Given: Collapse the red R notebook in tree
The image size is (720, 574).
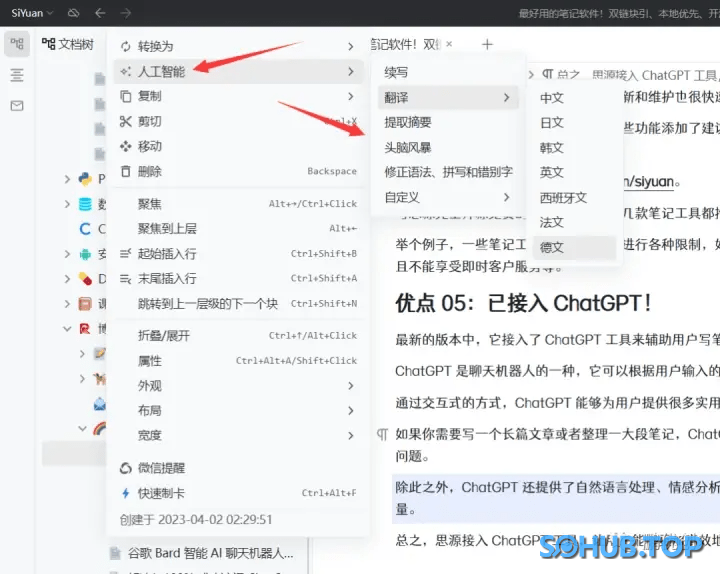Looking at the screenshot, I should 67,329.
